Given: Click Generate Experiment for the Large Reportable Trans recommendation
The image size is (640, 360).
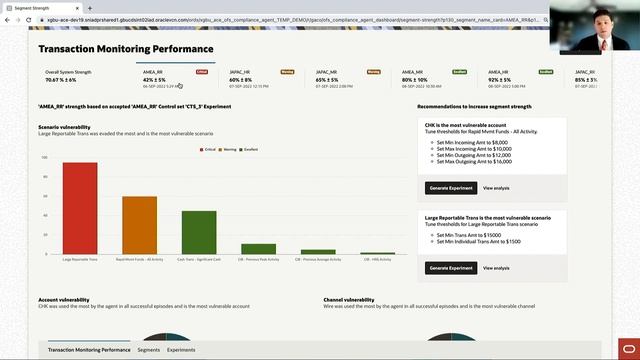Looking at the screenshot, I should (x=451, y=268).
